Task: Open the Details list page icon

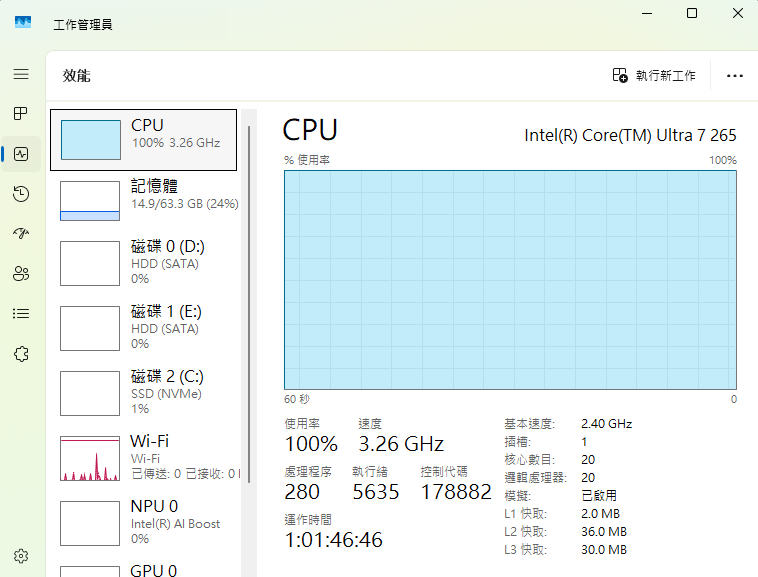Action: tap(21, 314)
